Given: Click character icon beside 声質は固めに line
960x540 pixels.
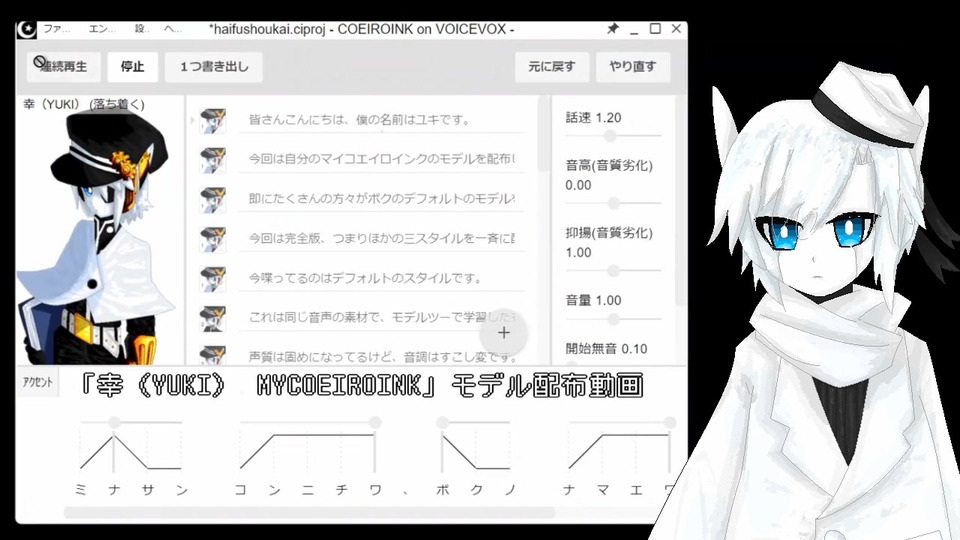Looking at the screenshot, I should [213, 355].
